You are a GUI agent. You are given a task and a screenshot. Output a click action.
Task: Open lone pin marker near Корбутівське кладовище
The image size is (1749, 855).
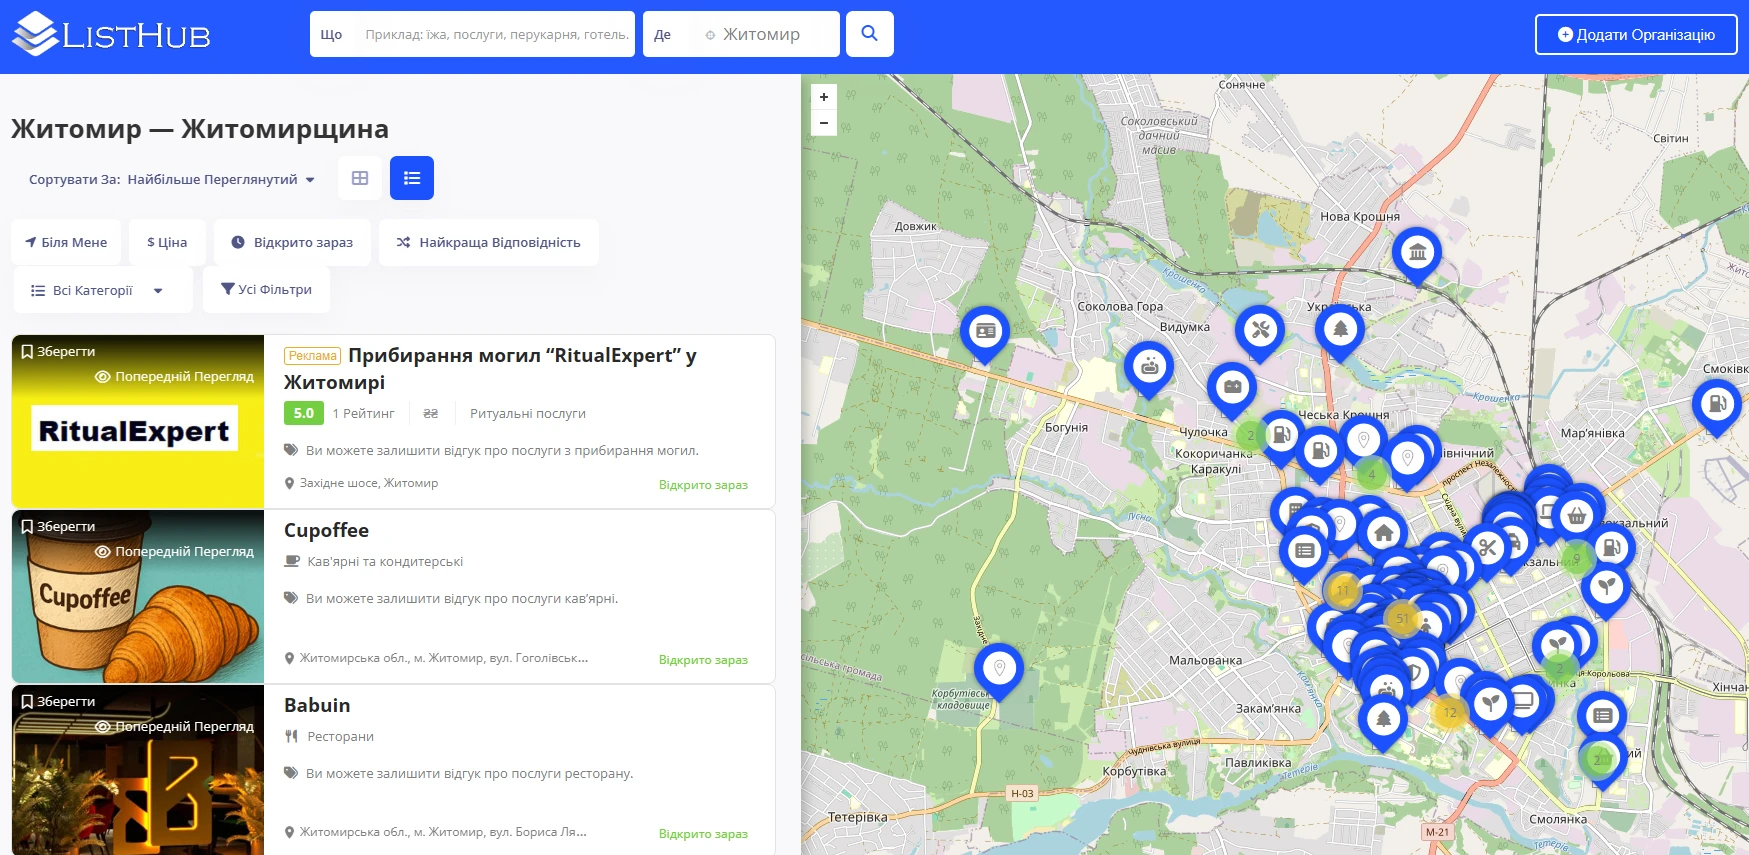pyautogui.click(x=999, y=667)
